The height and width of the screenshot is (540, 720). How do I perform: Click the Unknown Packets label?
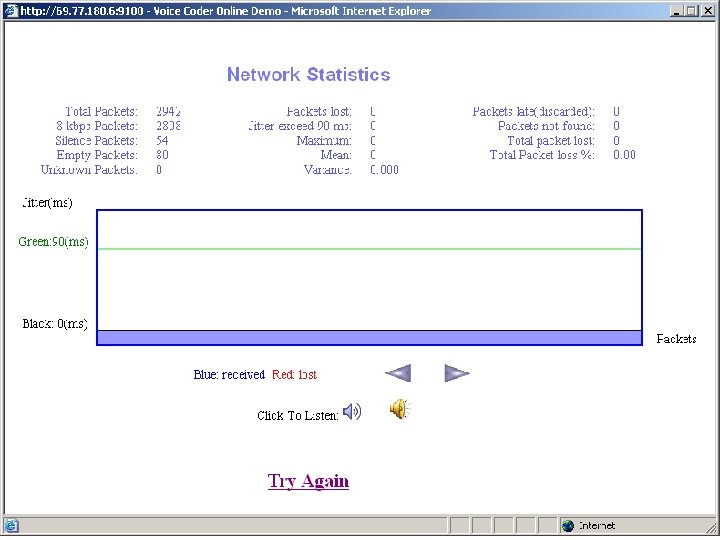[x=89, y=170]
